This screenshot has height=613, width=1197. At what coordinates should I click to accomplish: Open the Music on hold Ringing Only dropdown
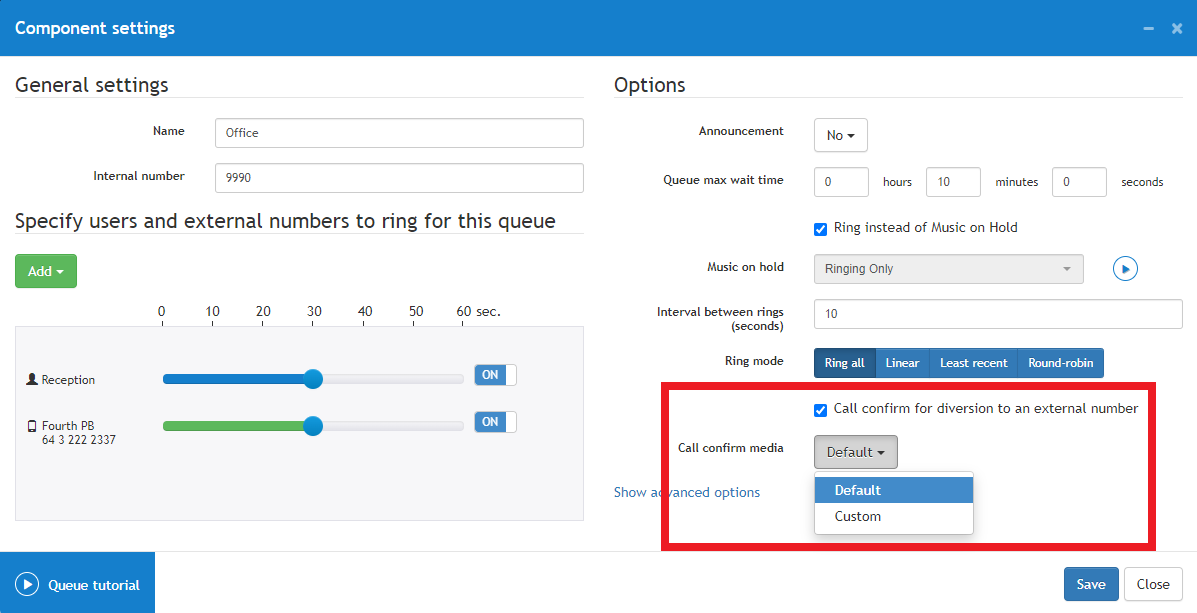tap(948, 269)
